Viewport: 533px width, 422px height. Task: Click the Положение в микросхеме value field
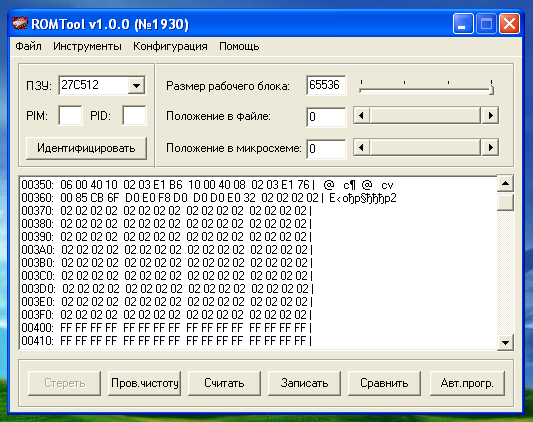click(326, 149)
